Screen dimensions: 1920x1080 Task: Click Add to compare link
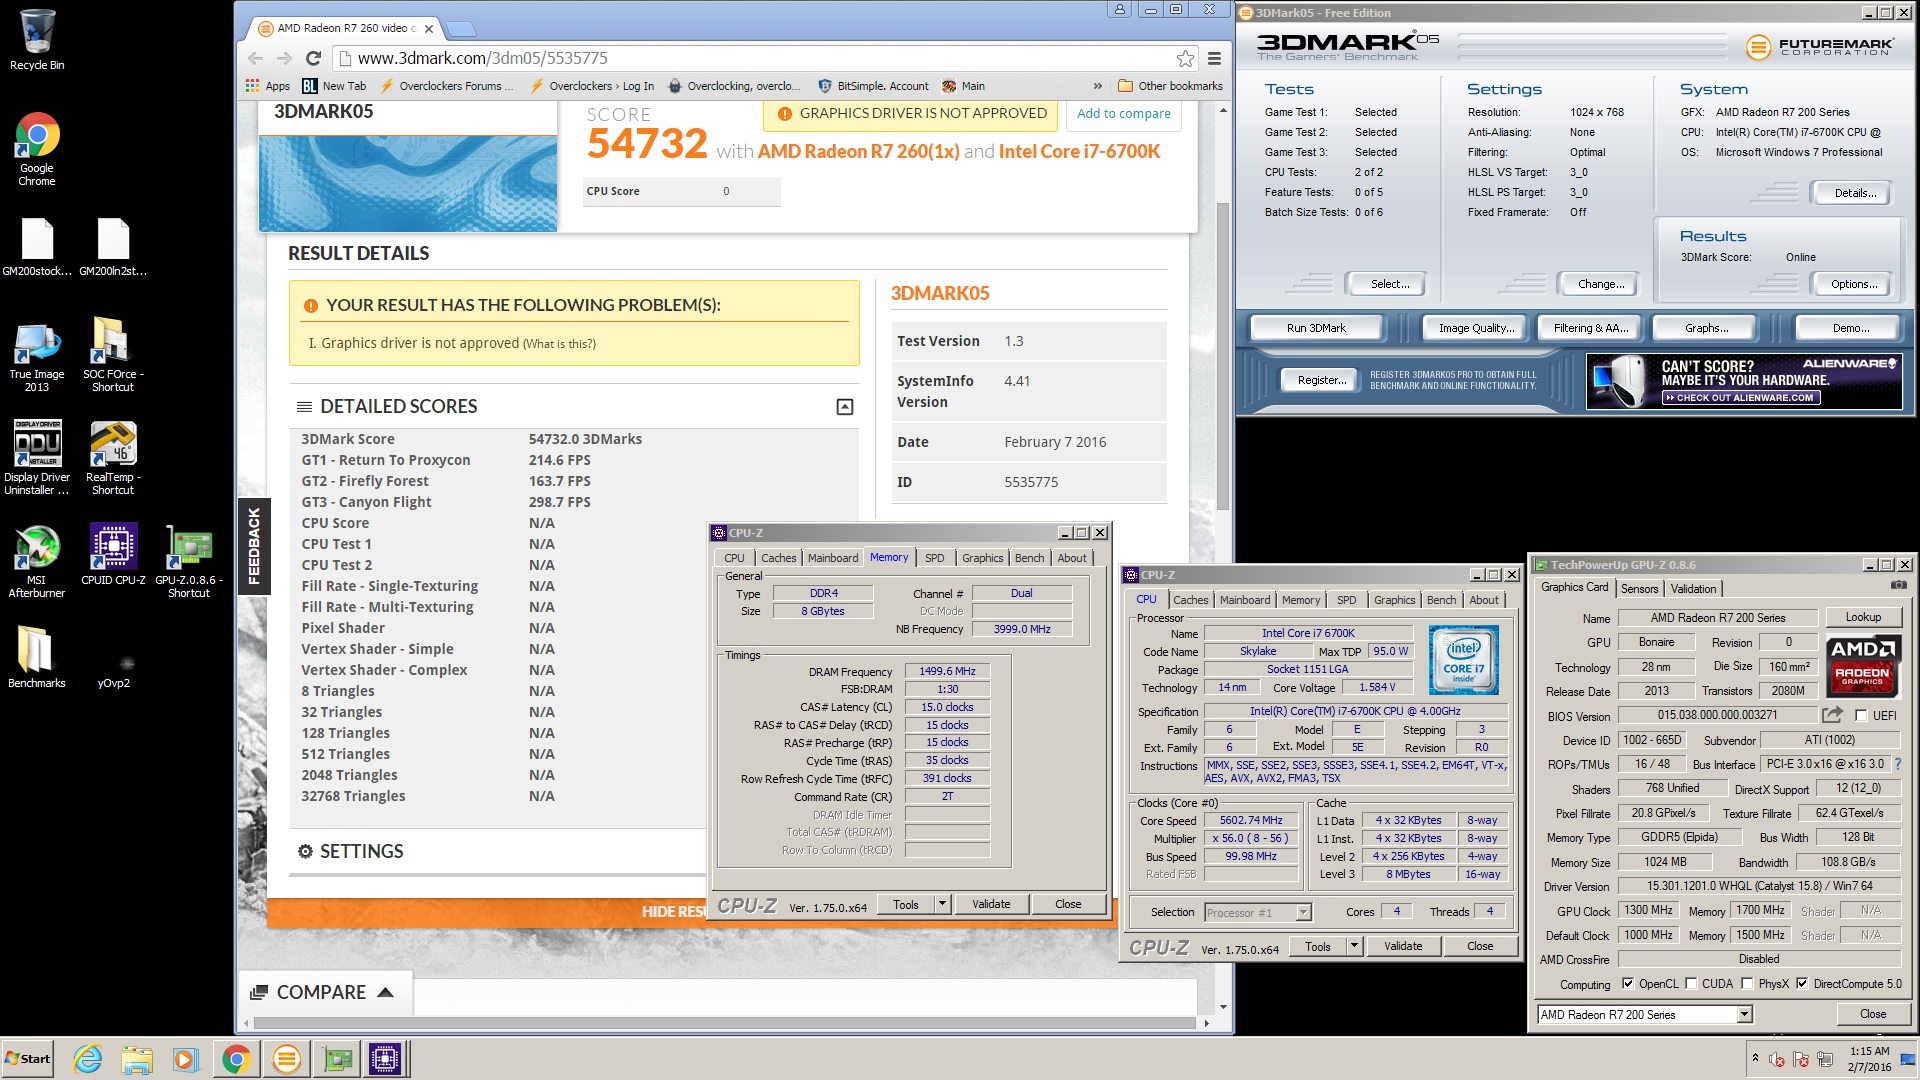1123,113
